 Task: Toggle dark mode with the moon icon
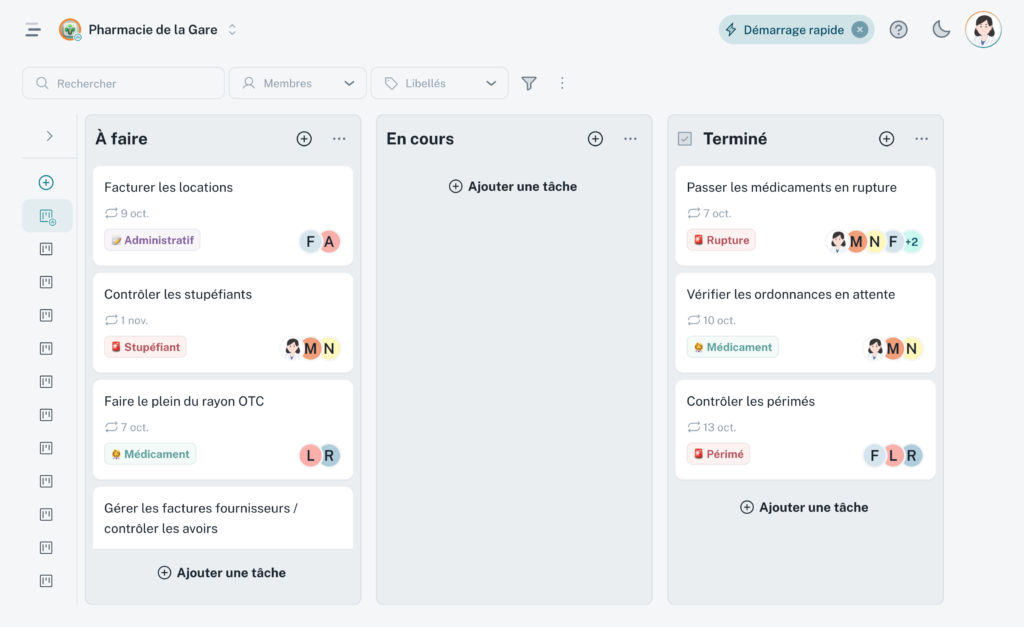coord(941,30)
